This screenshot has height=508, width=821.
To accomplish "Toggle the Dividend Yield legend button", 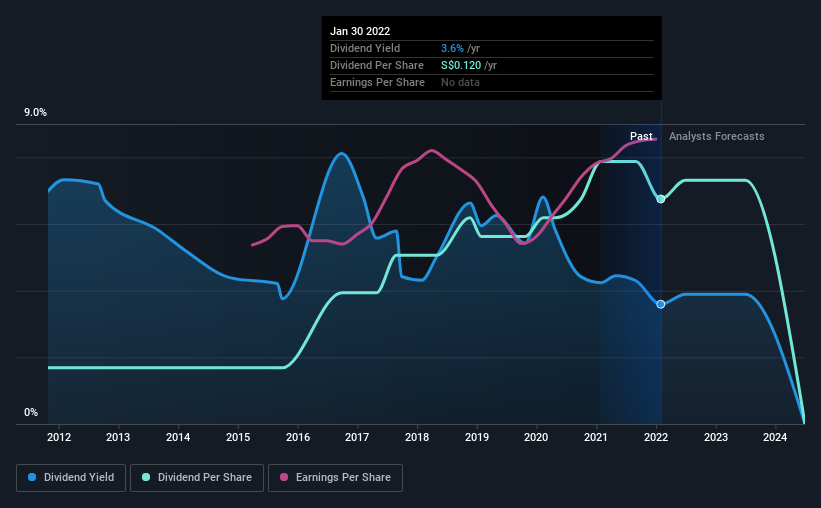I will click(71, 478).
